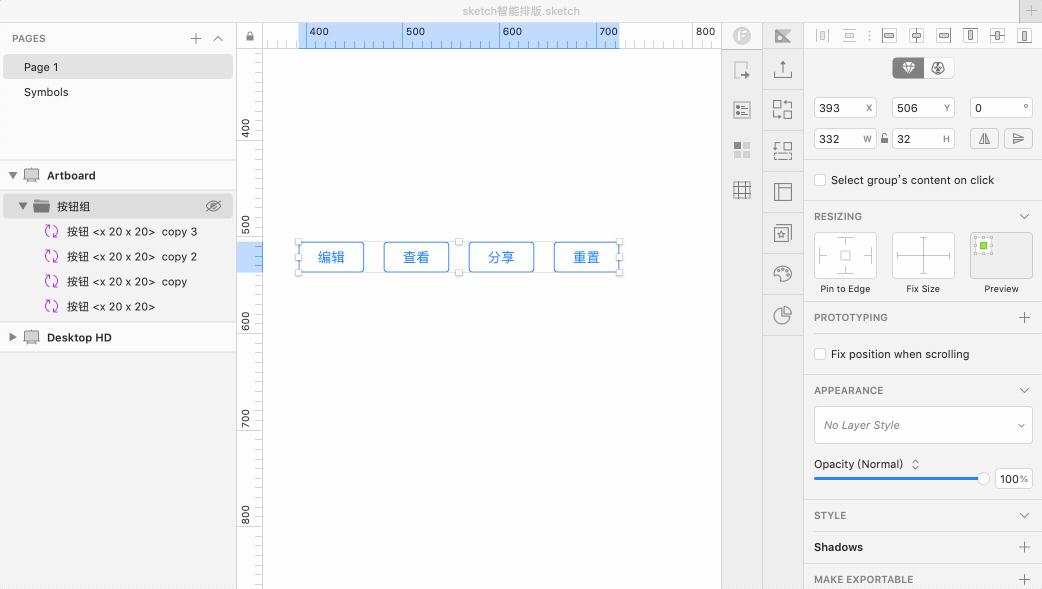Collapse the Style section
1042x589 pixels.
click(1024, 515)
